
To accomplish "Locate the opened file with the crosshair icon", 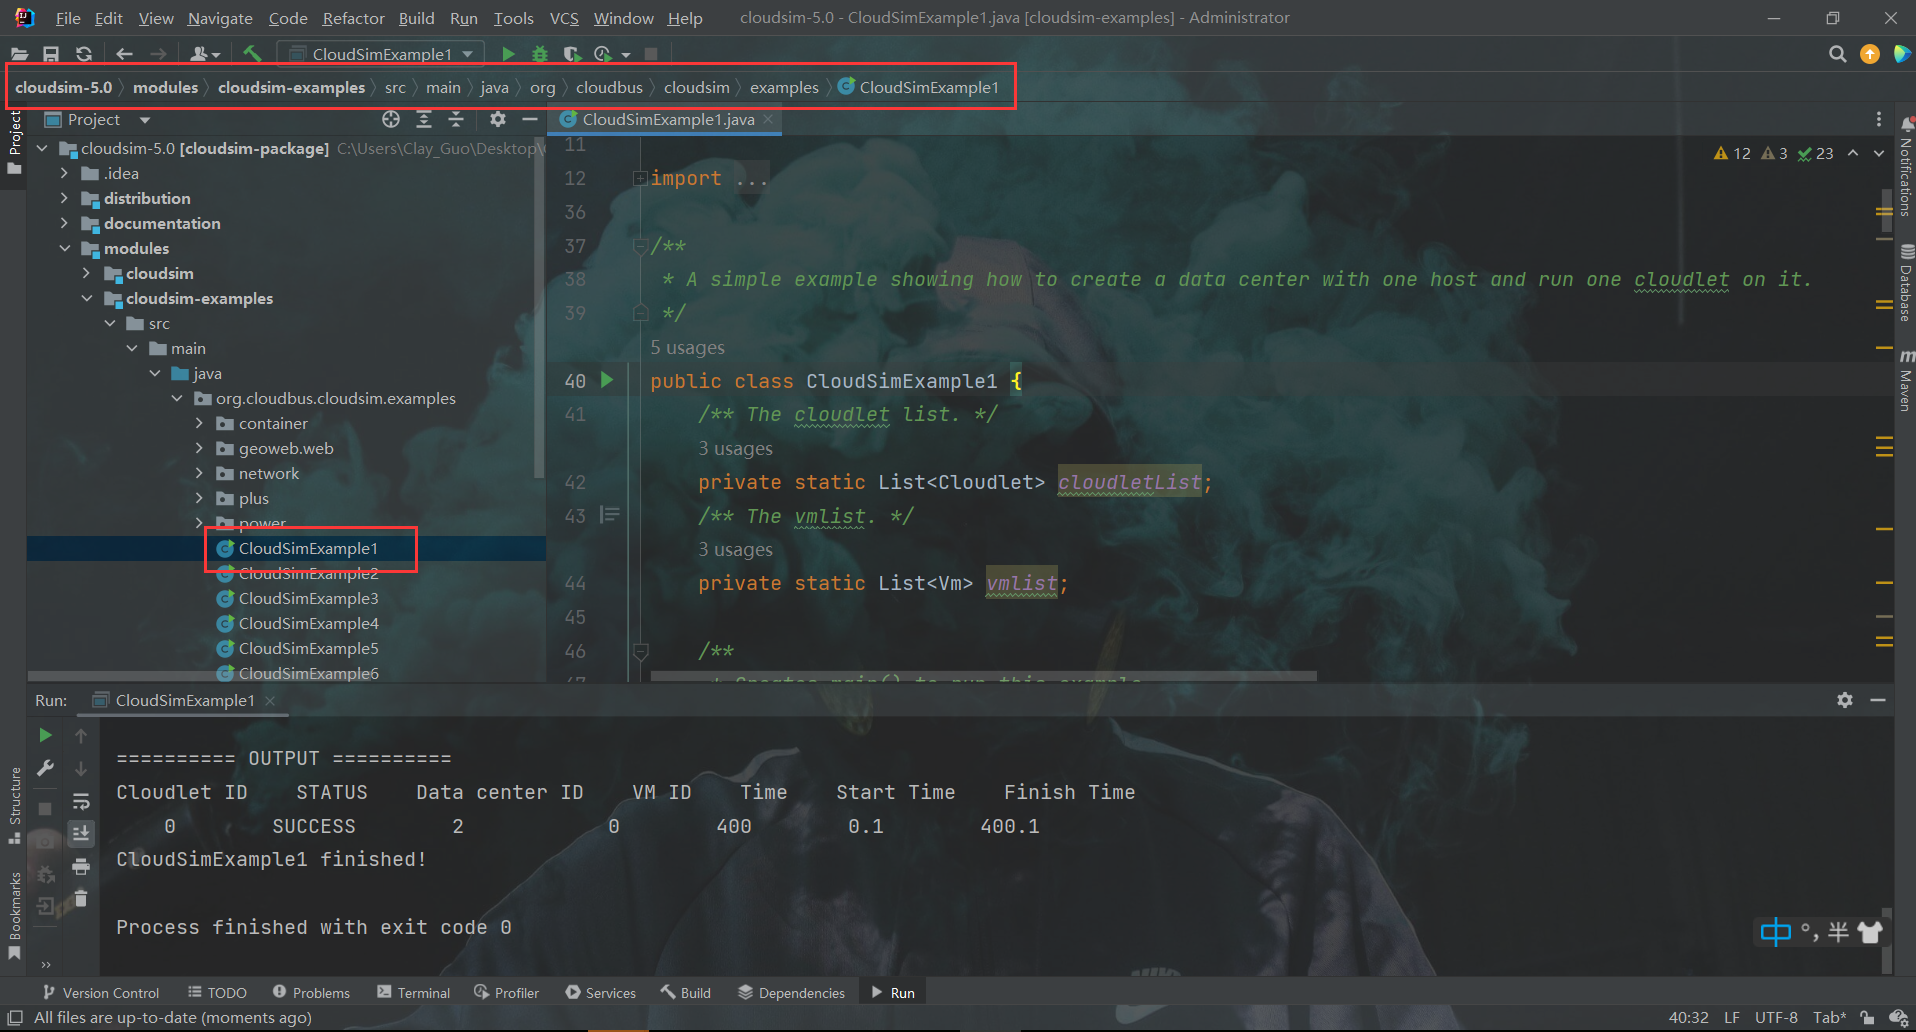I will (391, 120).
